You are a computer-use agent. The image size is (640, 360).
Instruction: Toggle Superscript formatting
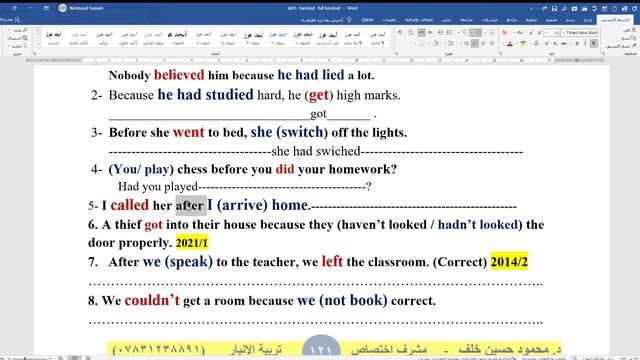click(547, 43)
